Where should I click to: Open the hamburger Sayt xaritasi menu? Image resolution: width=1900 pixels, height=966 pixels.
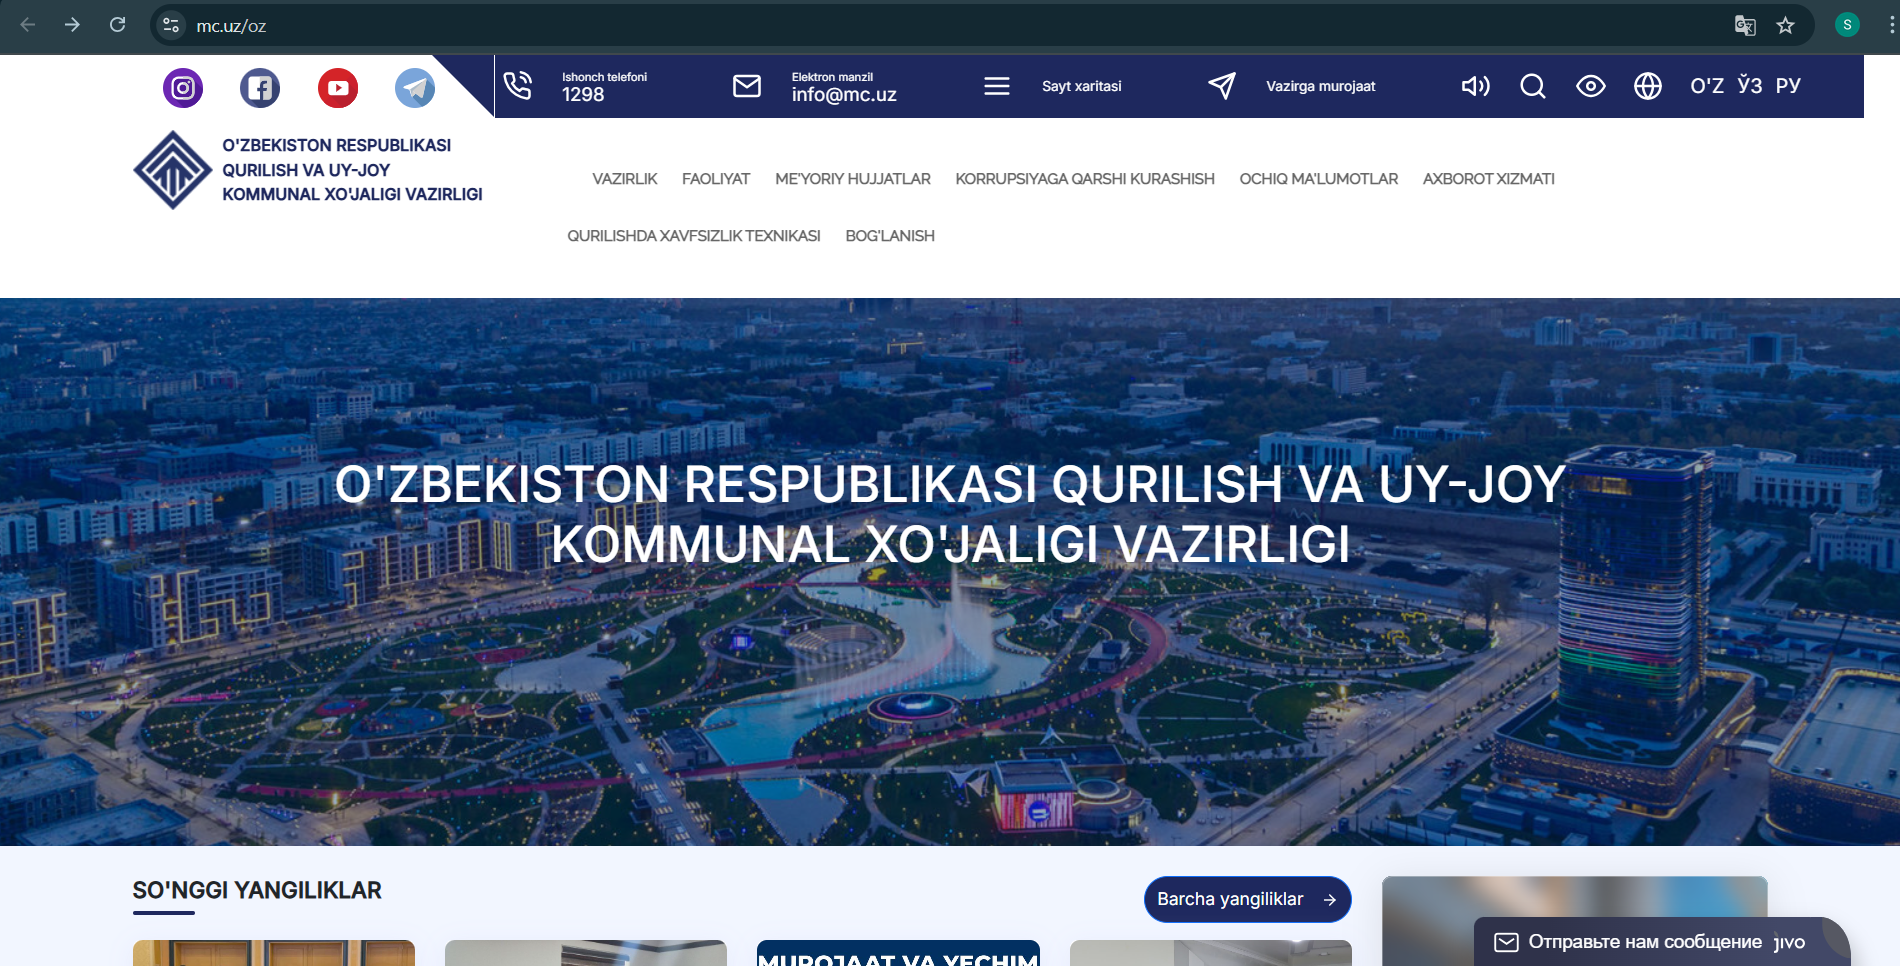click(x=997, y=86)
